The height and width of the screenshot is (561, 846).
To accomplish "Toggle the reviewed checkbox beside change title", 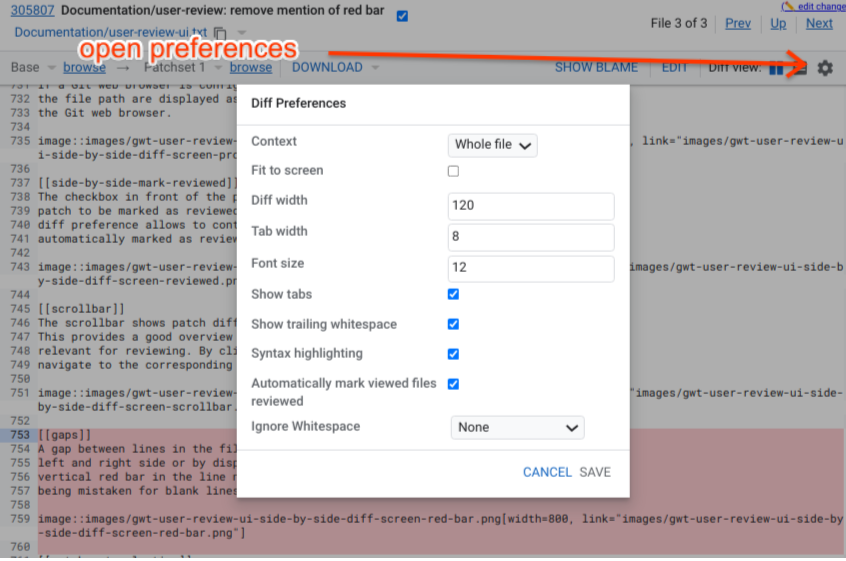I will click(x=402, y=16).
